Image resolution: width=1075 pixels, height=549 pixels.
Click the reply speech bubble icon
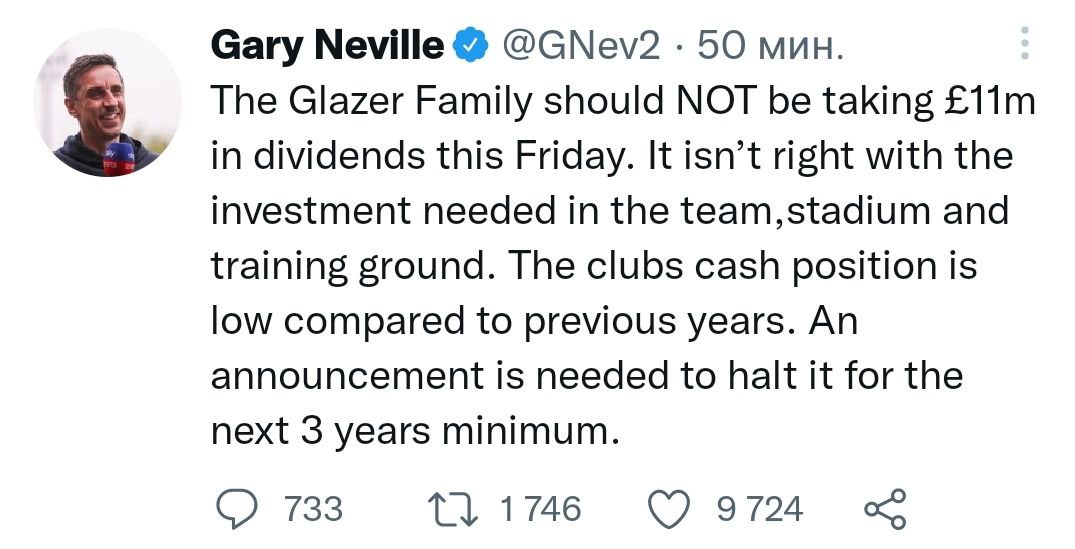[237, 509]
